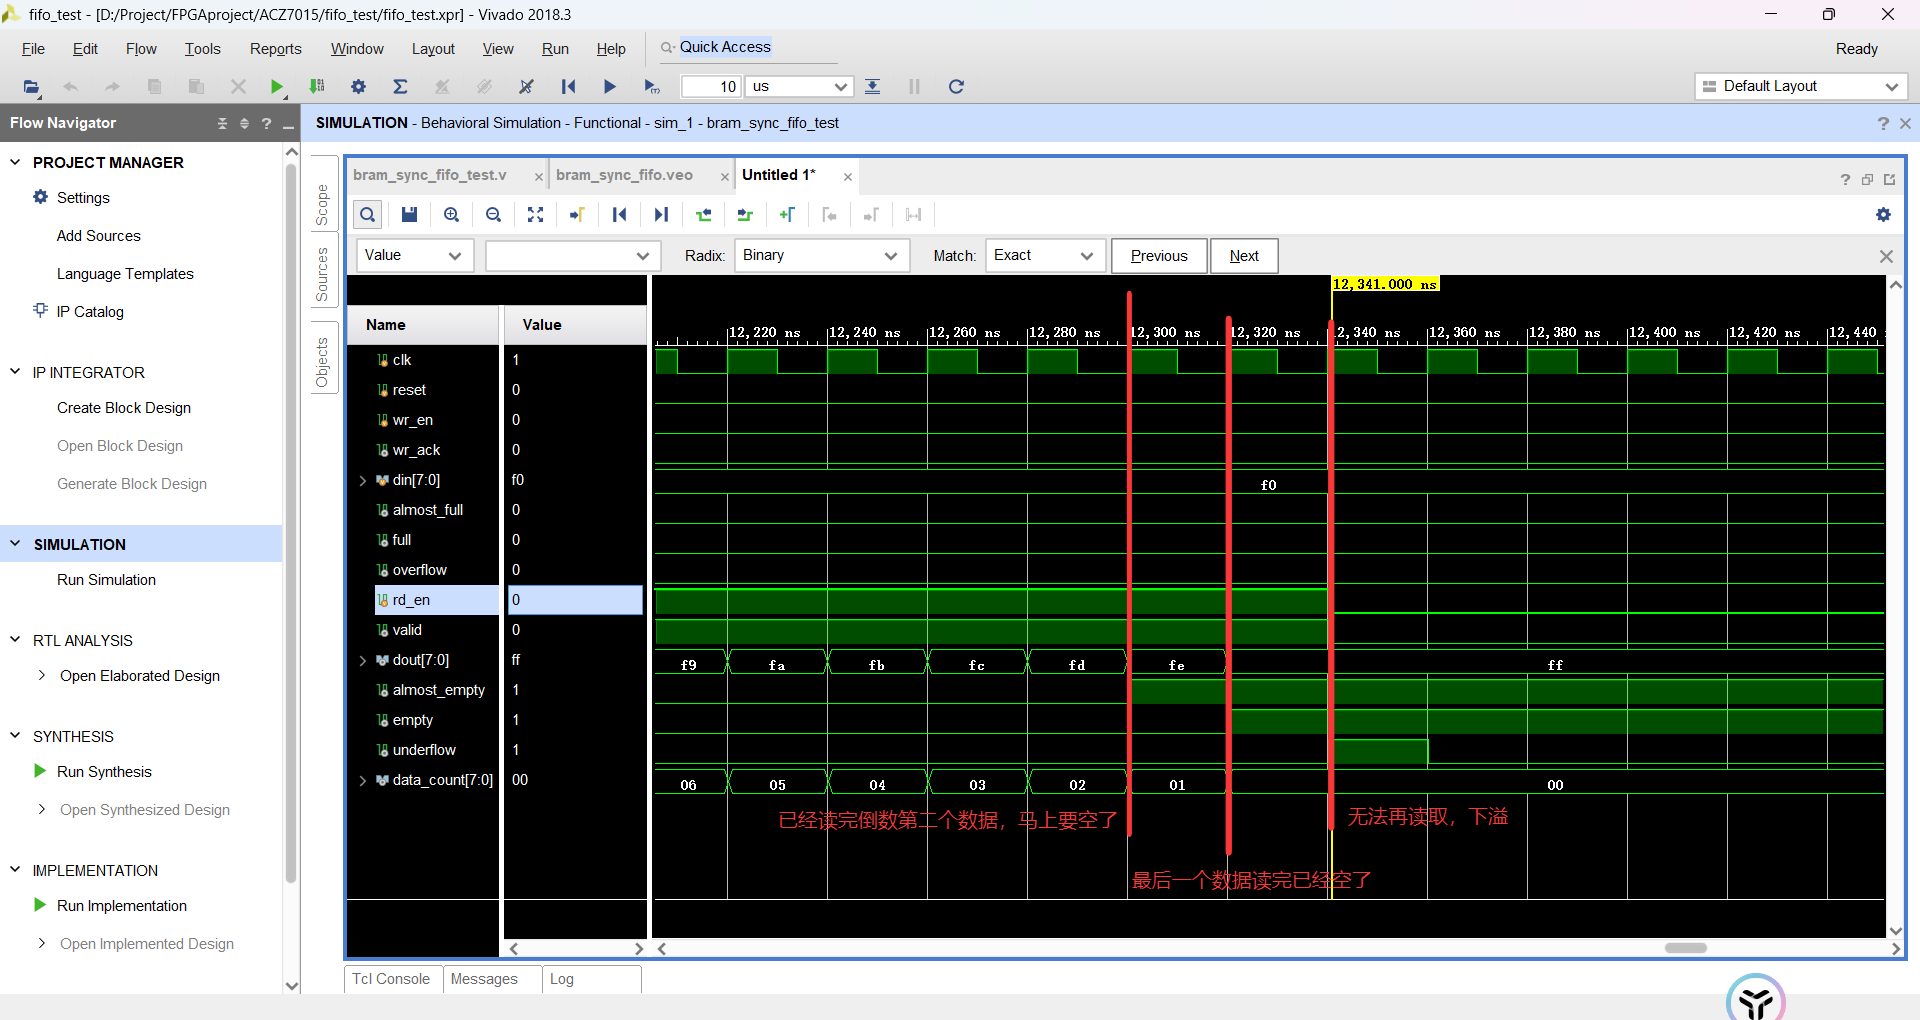Close the Untitled 1 waveform tab
The image size is (1920, 1020).
click(847, 177)
